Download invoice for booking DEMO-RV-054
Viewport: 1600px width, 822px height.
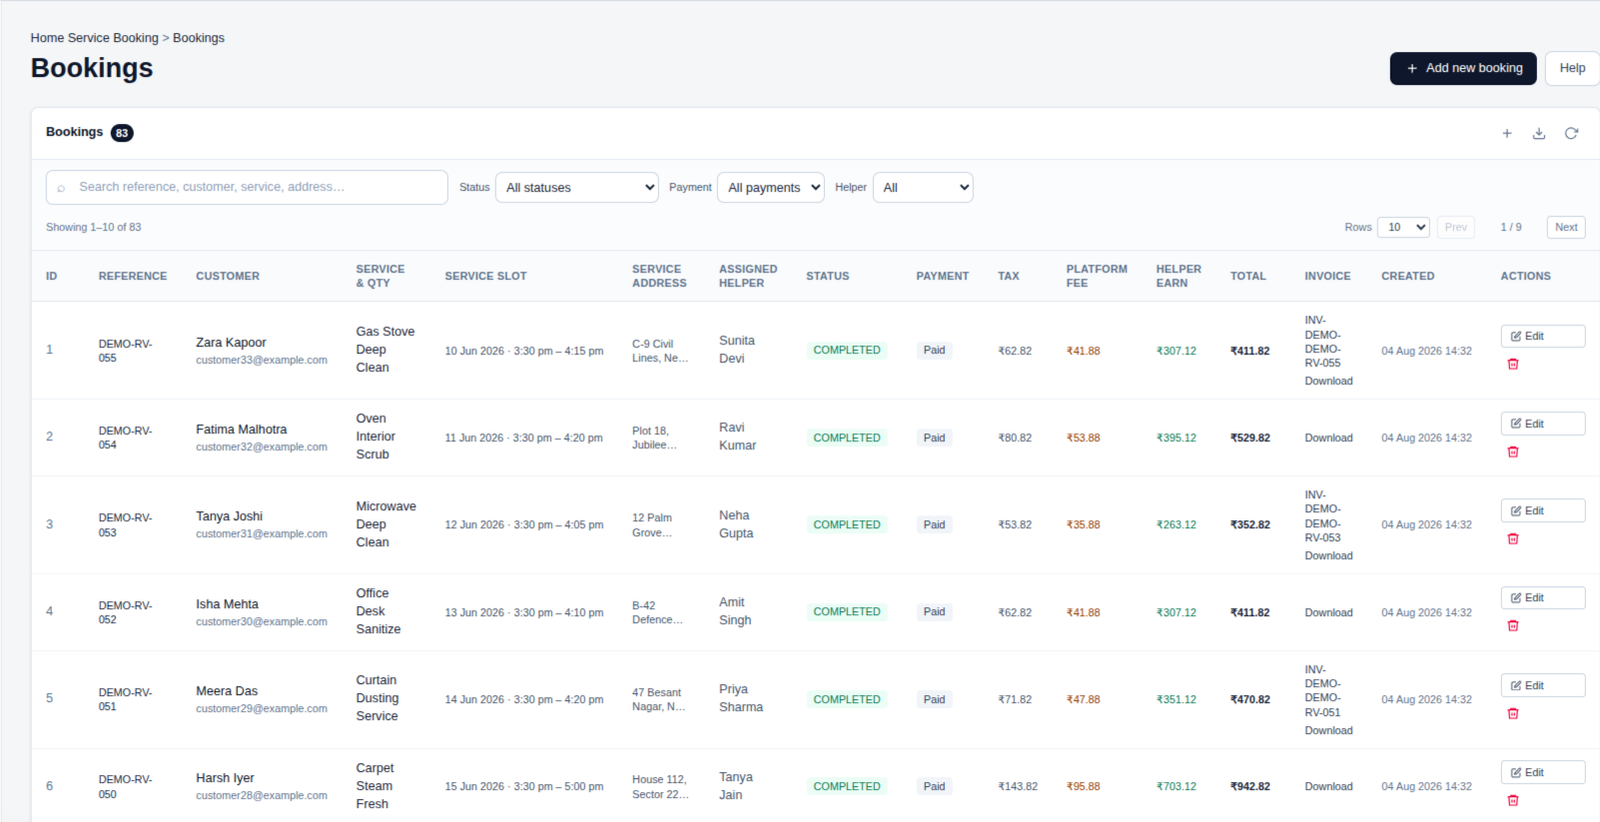coord(1328,438)
